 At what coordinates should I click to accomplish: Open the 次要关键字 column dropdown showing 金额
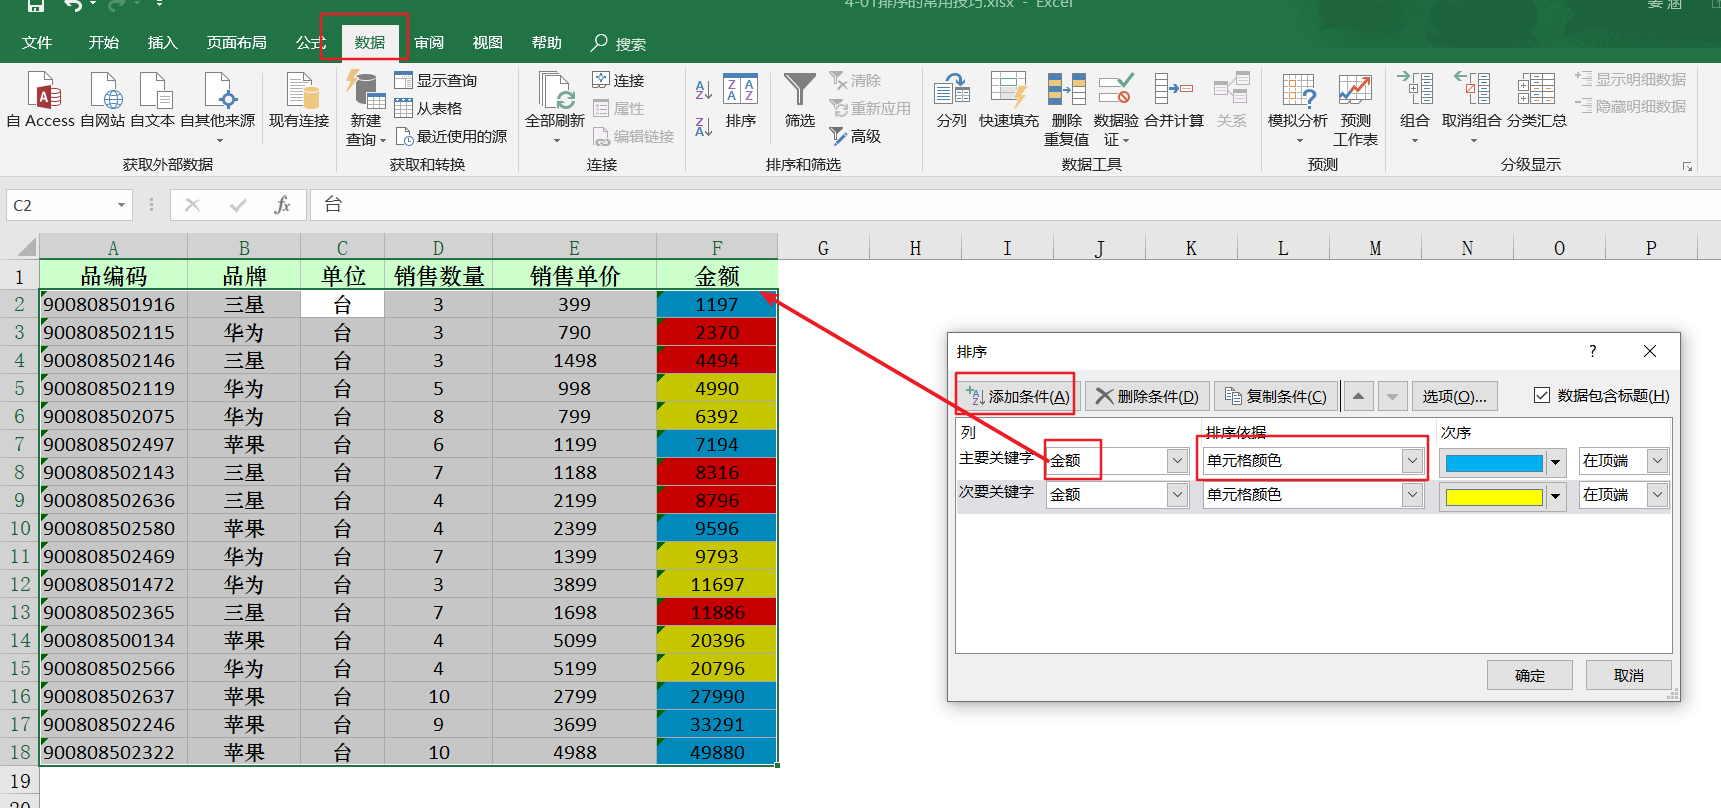pos(1177,495)
